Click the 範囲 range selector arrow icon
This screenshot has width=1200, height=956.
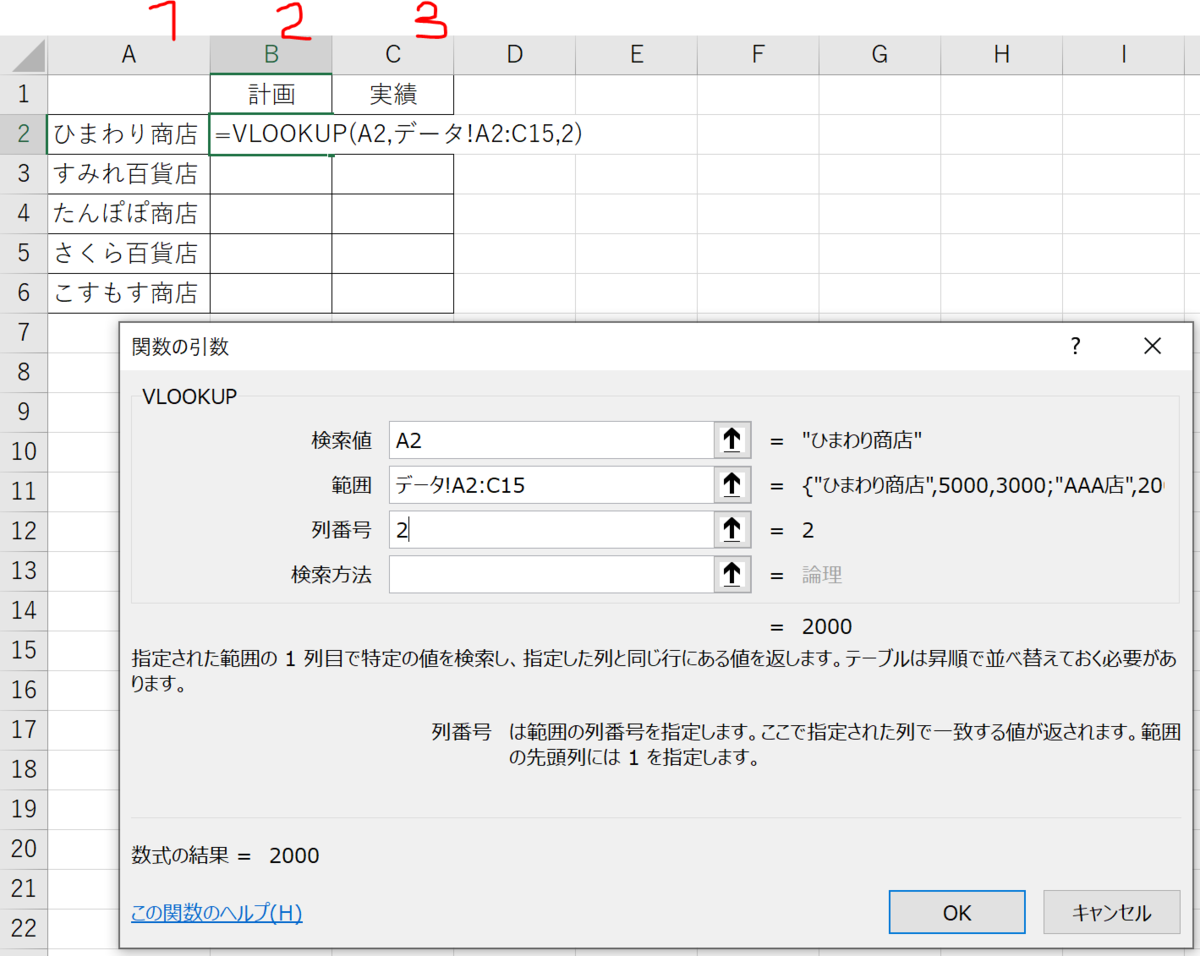coord(731,485)
